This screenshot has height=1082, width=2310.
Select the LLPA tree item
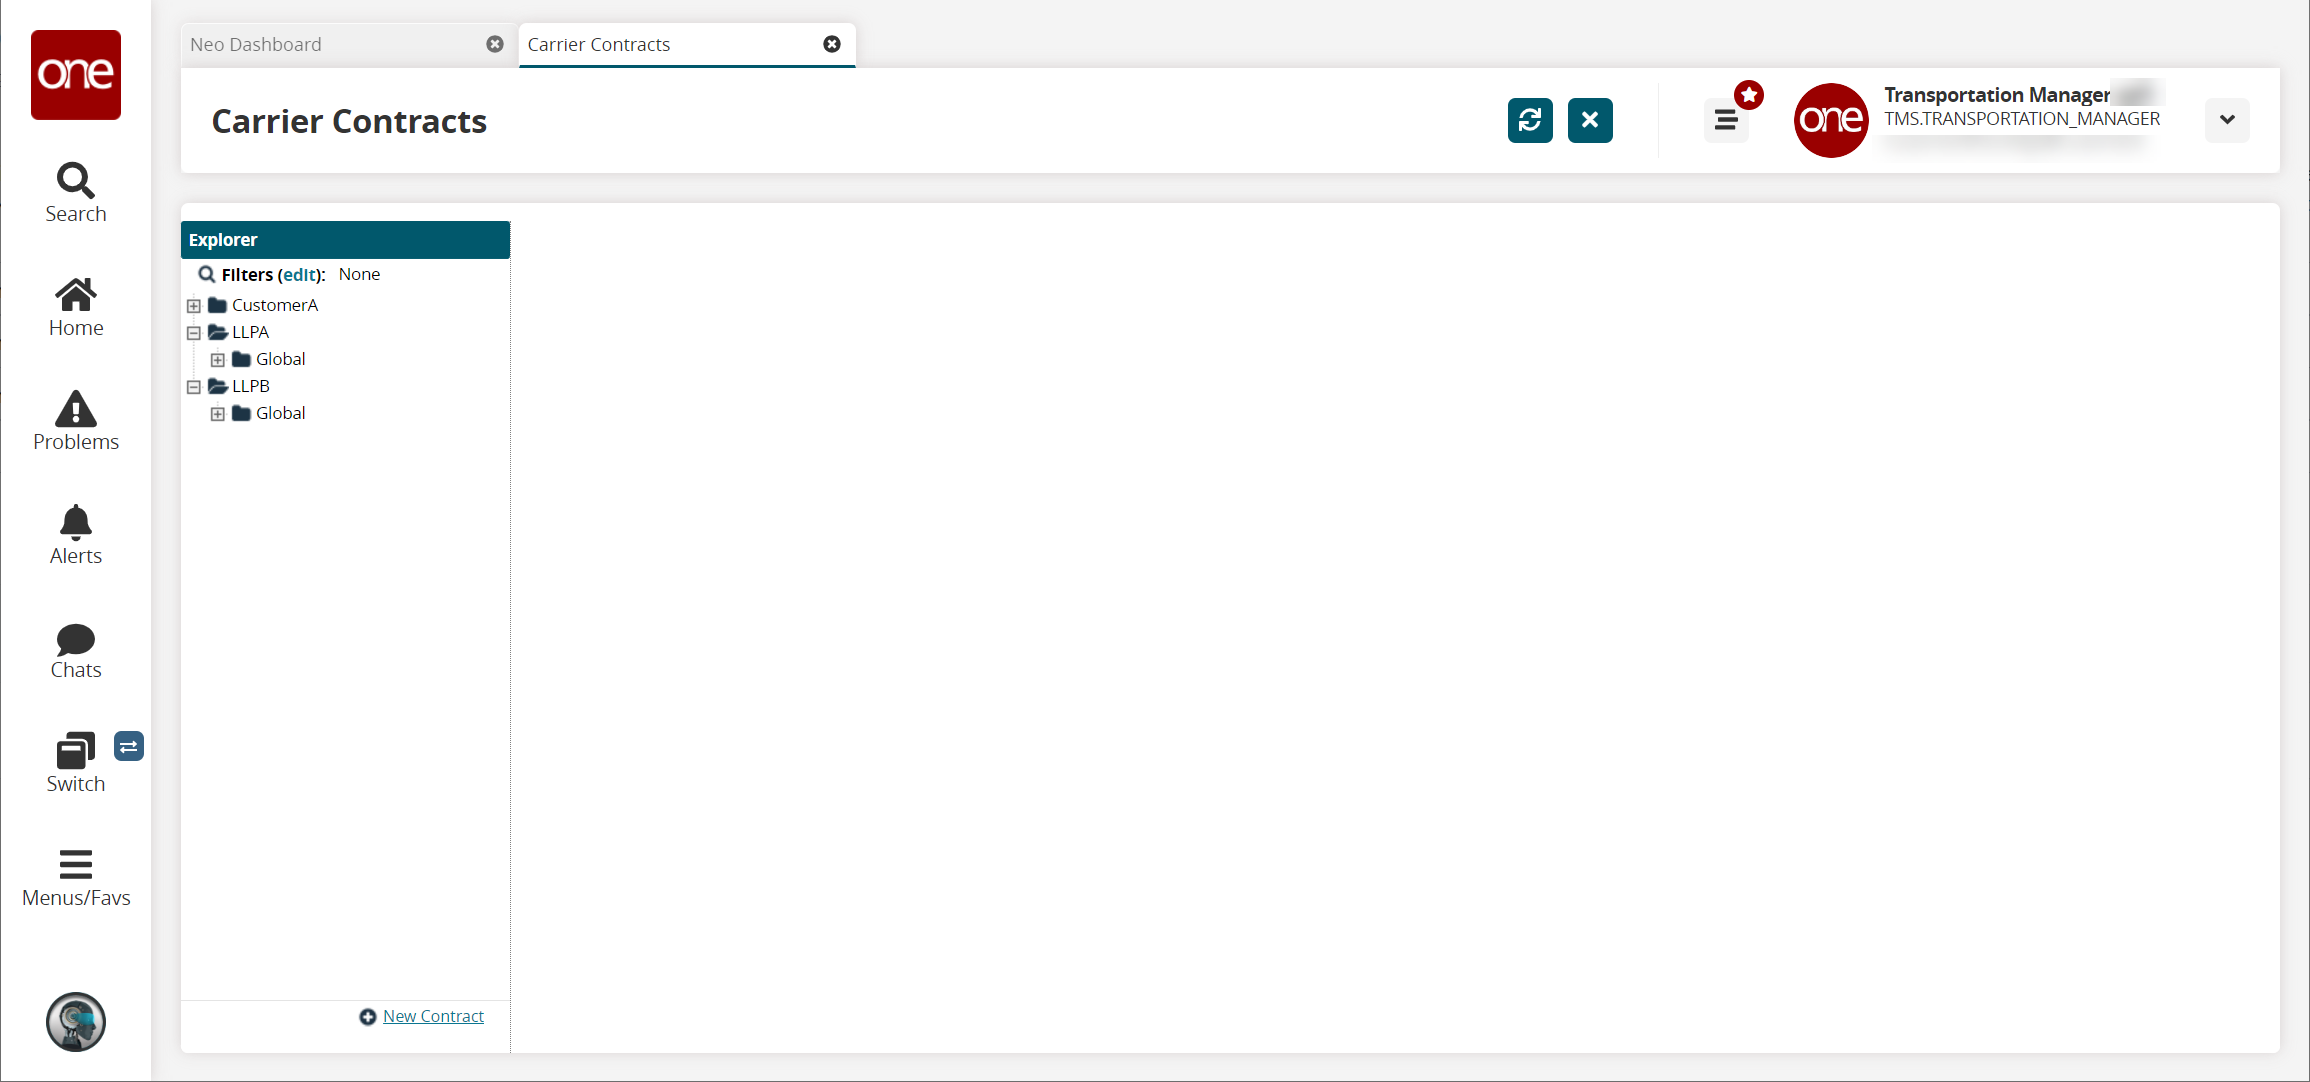point(248,332)
